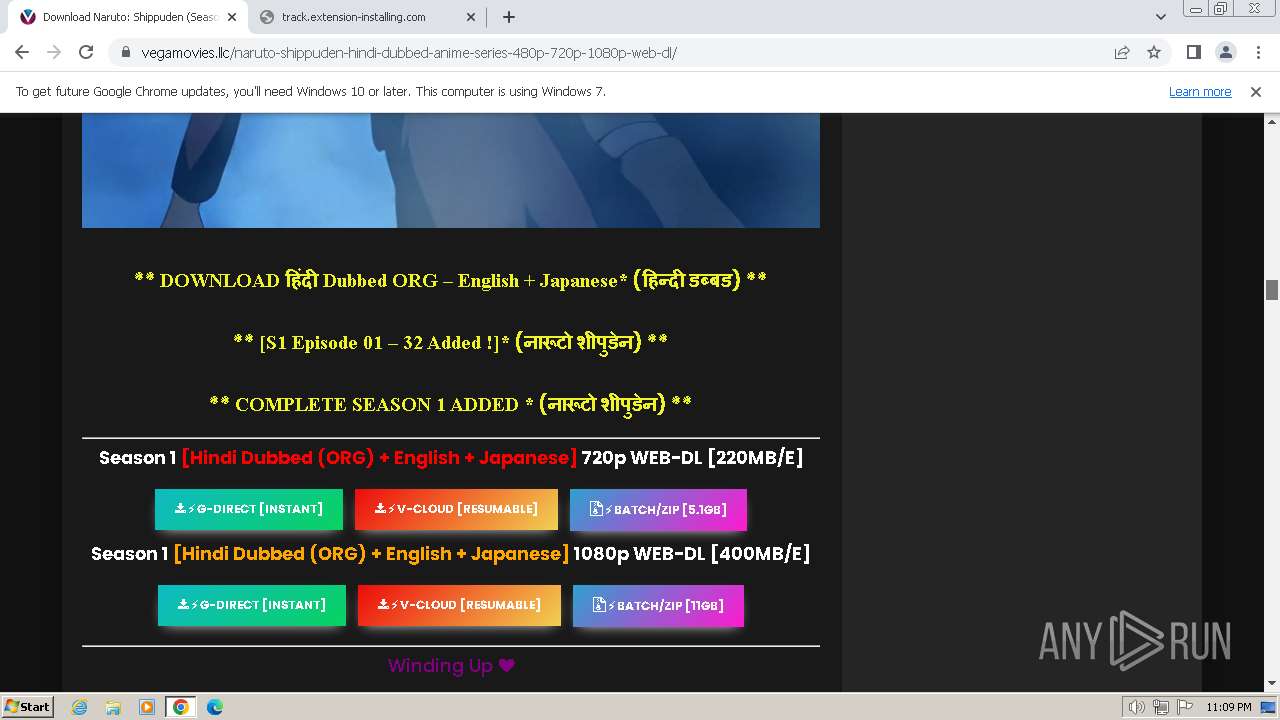Select the 'Winding Up' text

[451, 666]
